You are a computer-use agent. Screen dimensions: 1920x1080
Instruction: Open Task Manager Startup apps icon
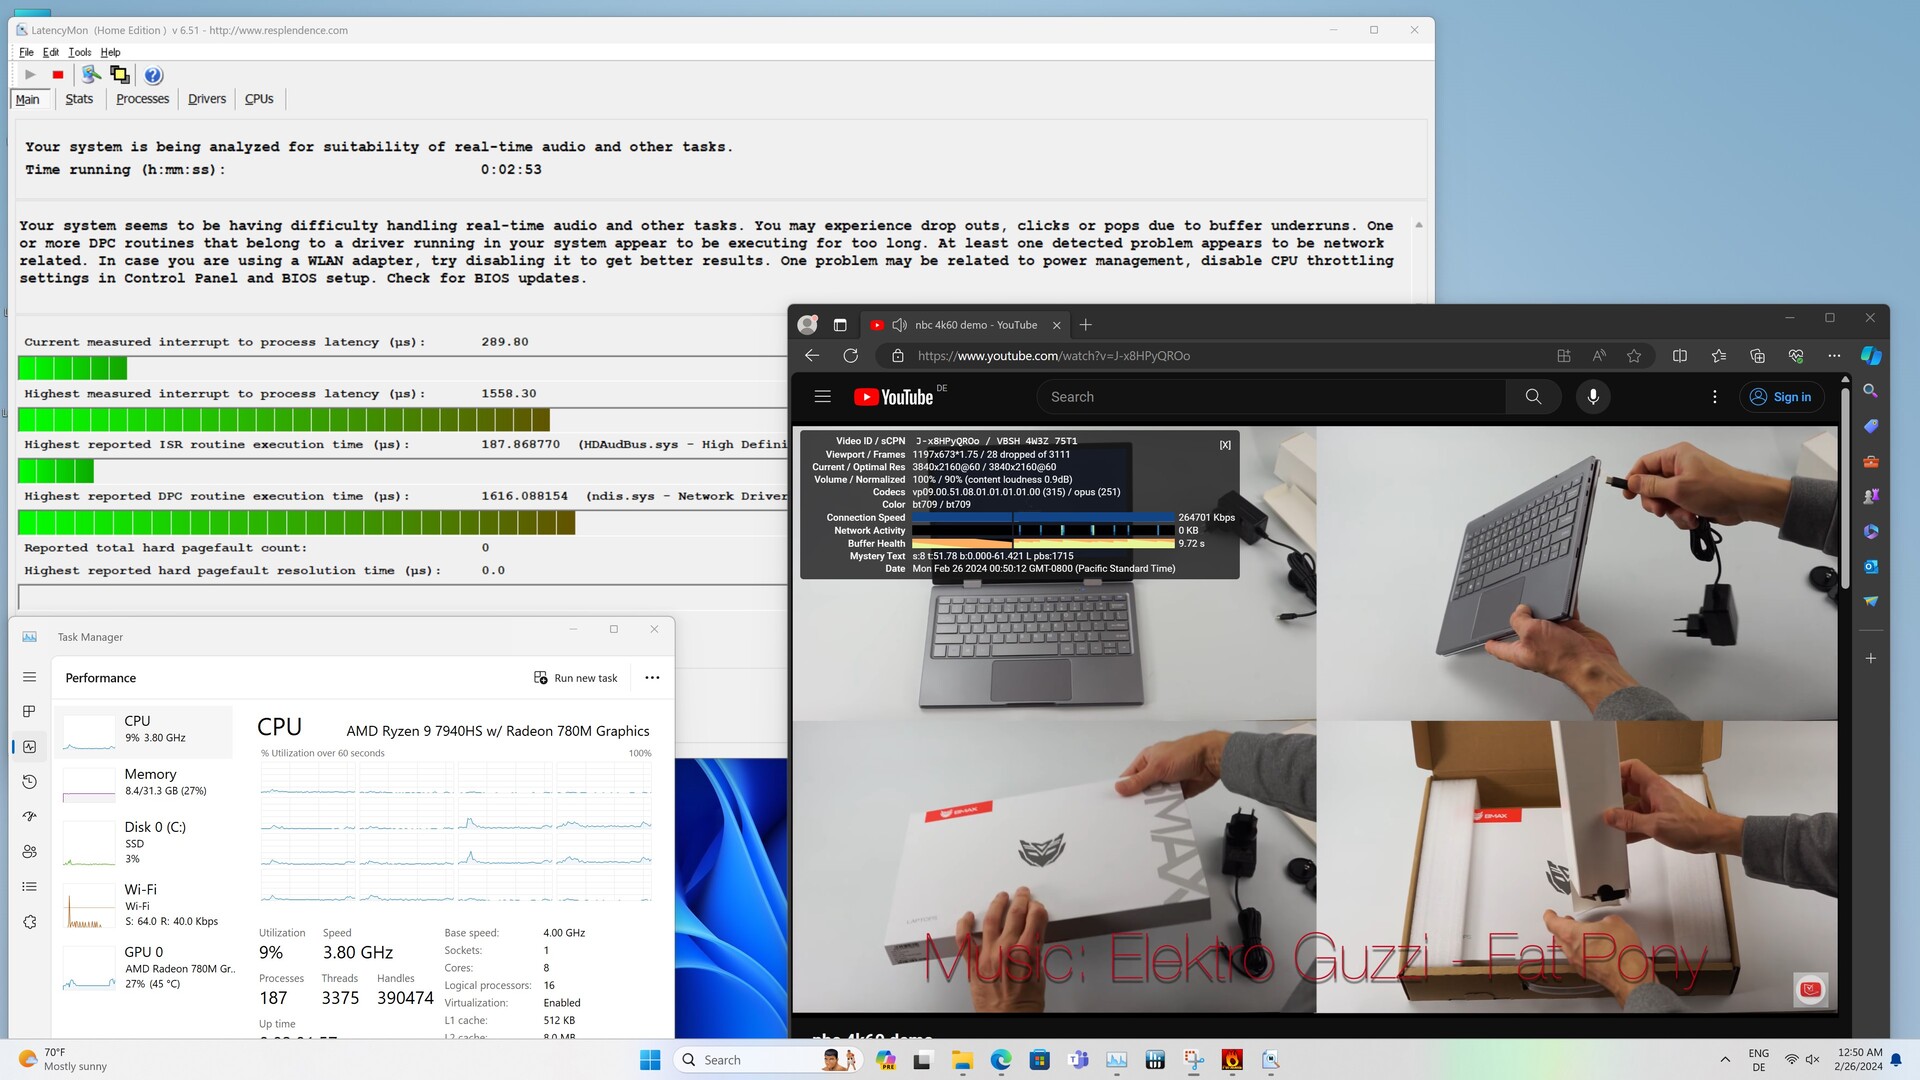pos(30,817)
